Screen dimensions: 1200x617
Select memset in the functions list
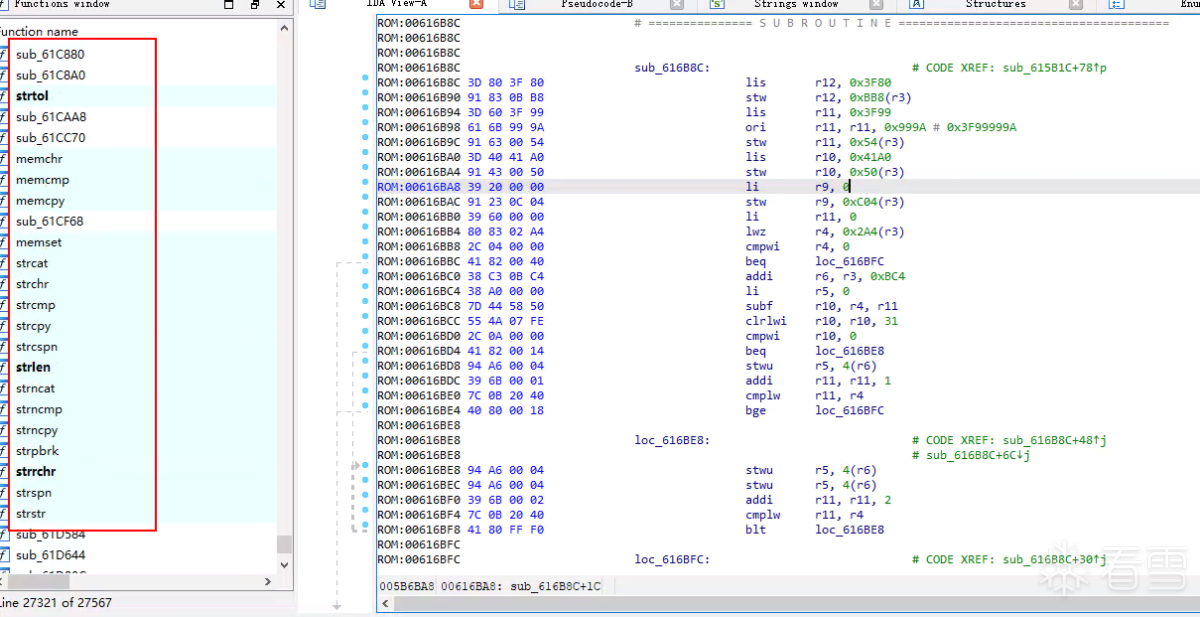point(39,242)
